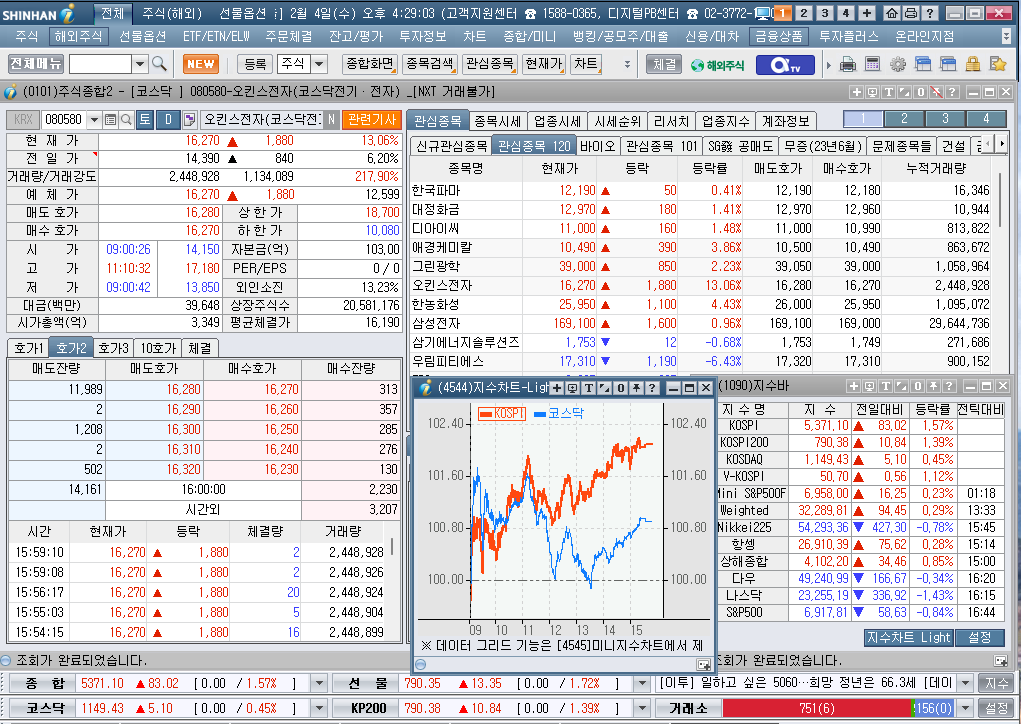Click T font icon in 지수바 window header

(x=886, y=386)
